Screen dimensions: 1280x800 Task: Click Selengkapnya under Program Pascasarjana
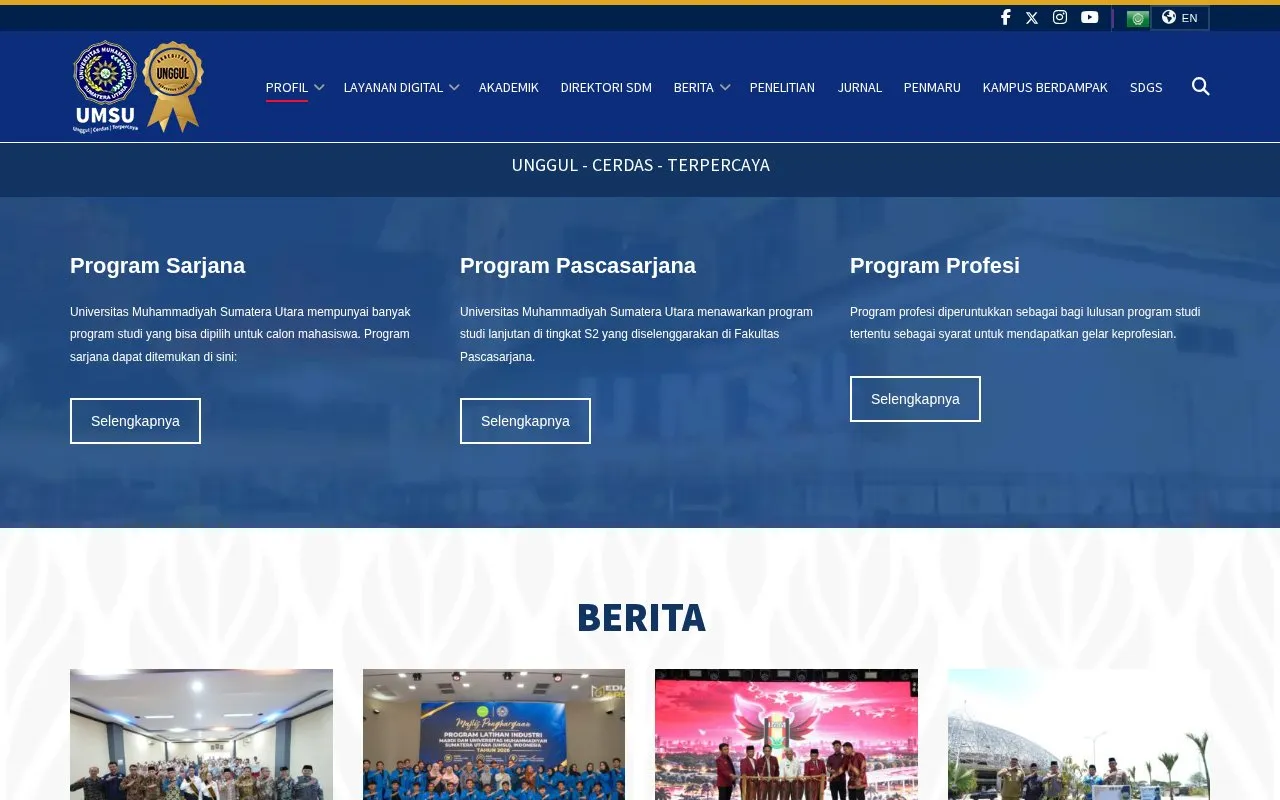(x=525, y=421)
